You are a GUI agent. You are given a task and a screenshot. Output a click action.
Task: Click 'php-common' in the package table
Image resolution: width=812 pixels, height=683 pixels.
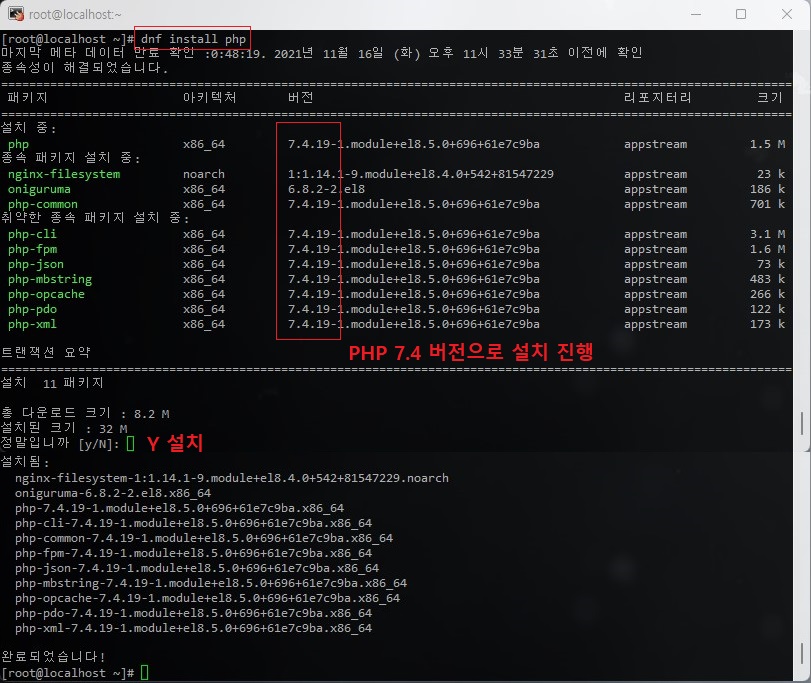pyautogui.click(x=42, y=204)
